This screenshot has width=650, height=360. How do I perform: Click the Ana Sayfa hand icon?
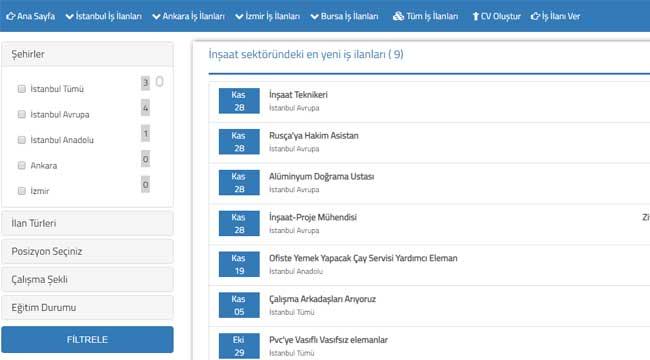(10, 16)
